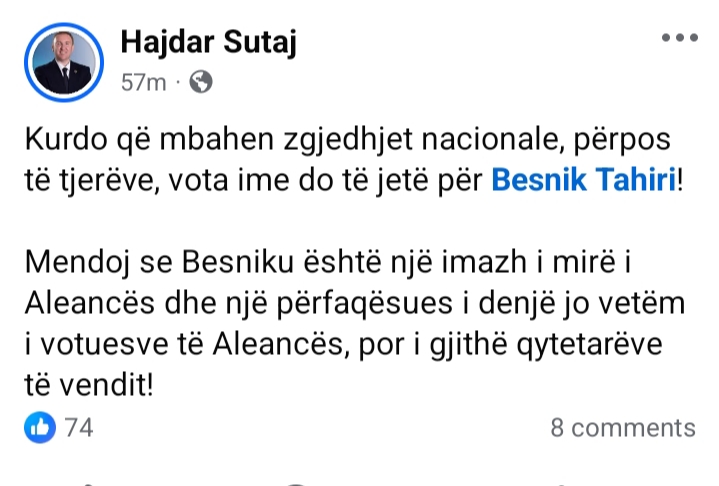View the 8 comments on the post
The width and height of the screenshot is (719, 486).
tap(622, 428)
